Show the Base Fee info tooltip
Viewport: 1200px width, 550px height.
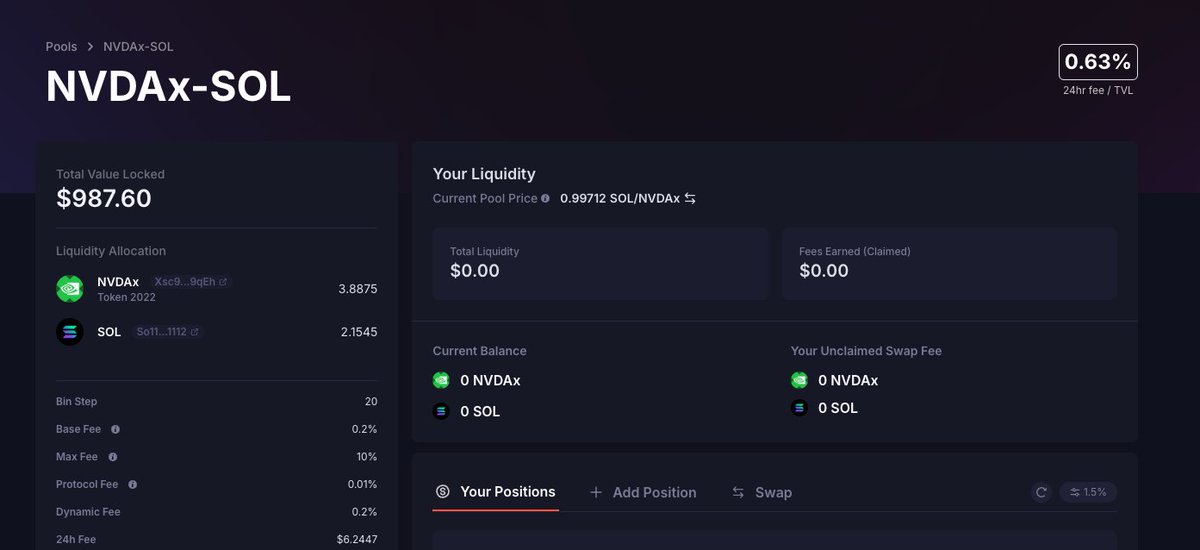115,429
